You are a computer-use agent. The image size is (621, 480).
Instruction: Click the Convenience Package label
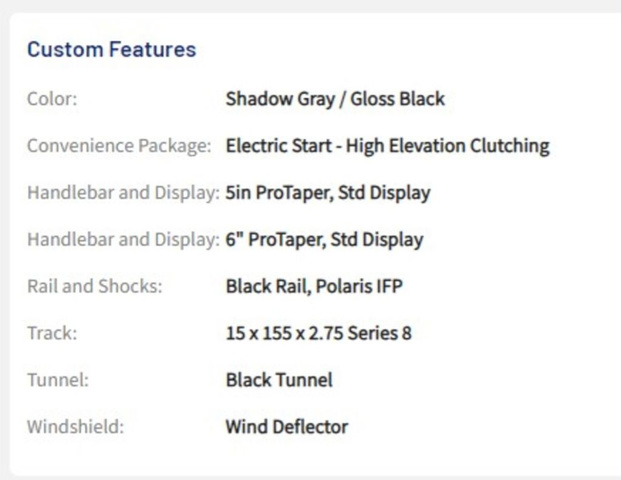tap(119, 146)
